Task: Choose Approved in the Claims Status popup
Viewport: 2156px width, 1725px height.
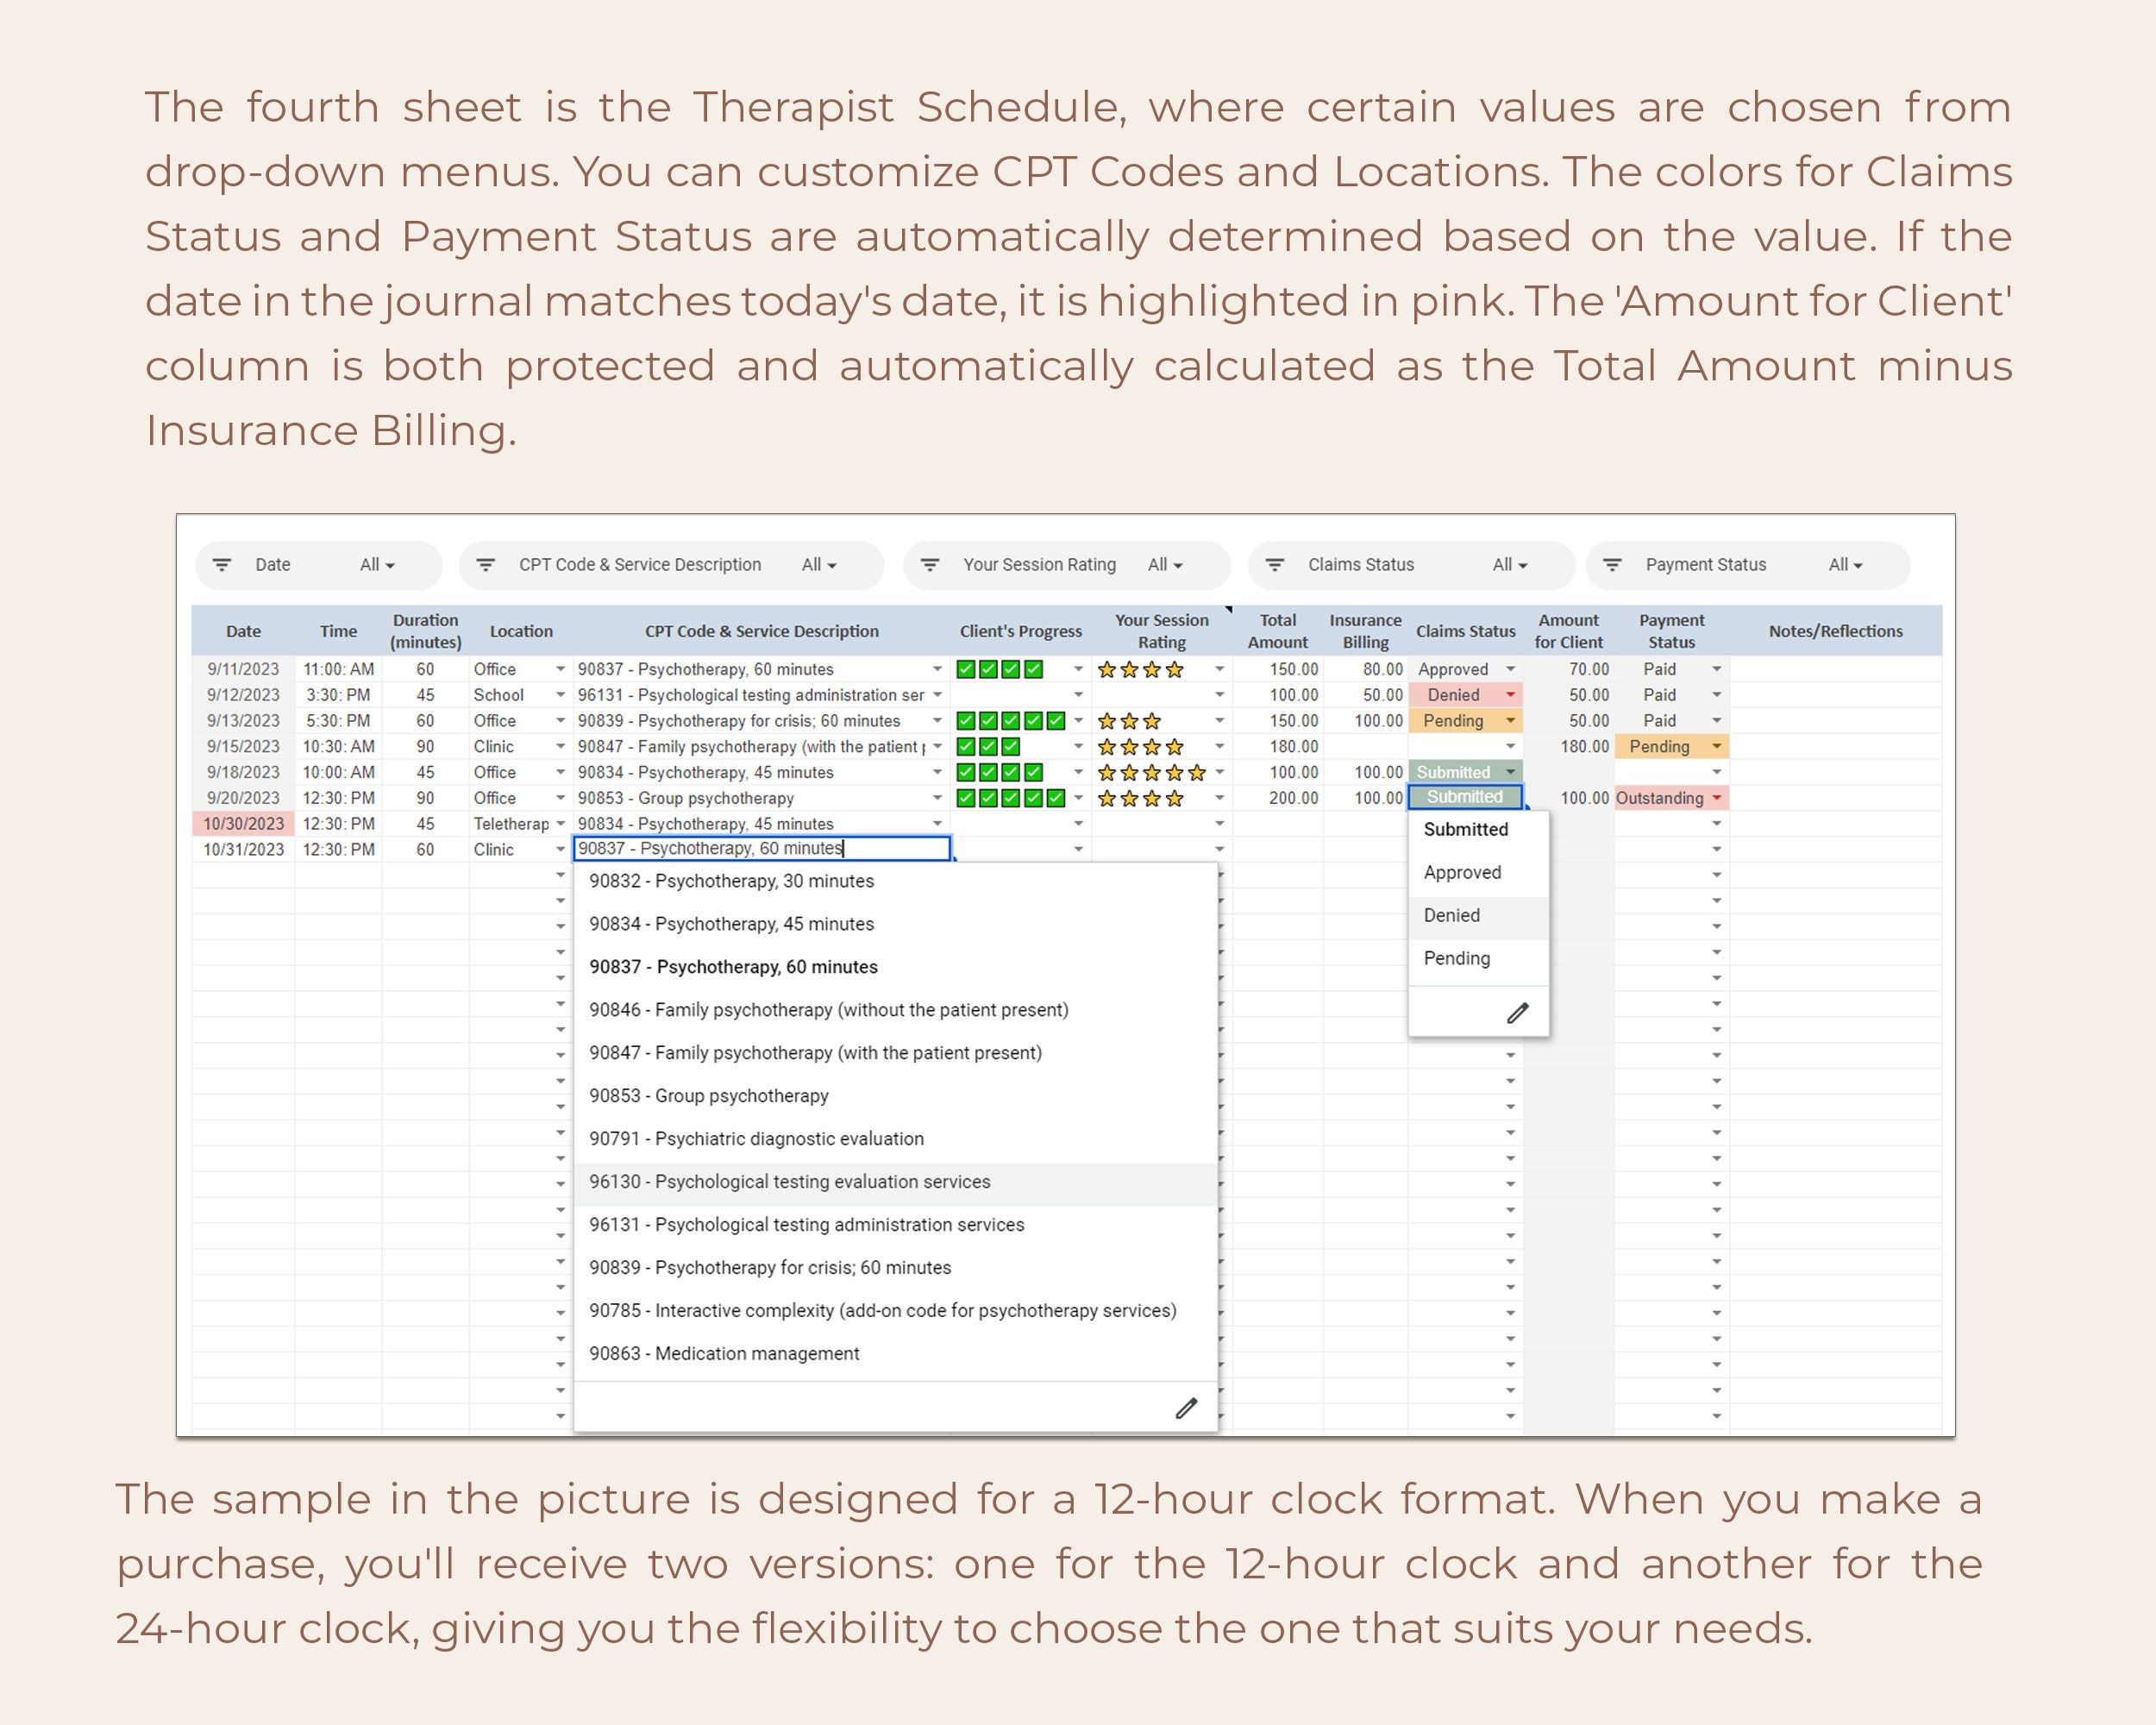Action: click(x=1463, y=872)
